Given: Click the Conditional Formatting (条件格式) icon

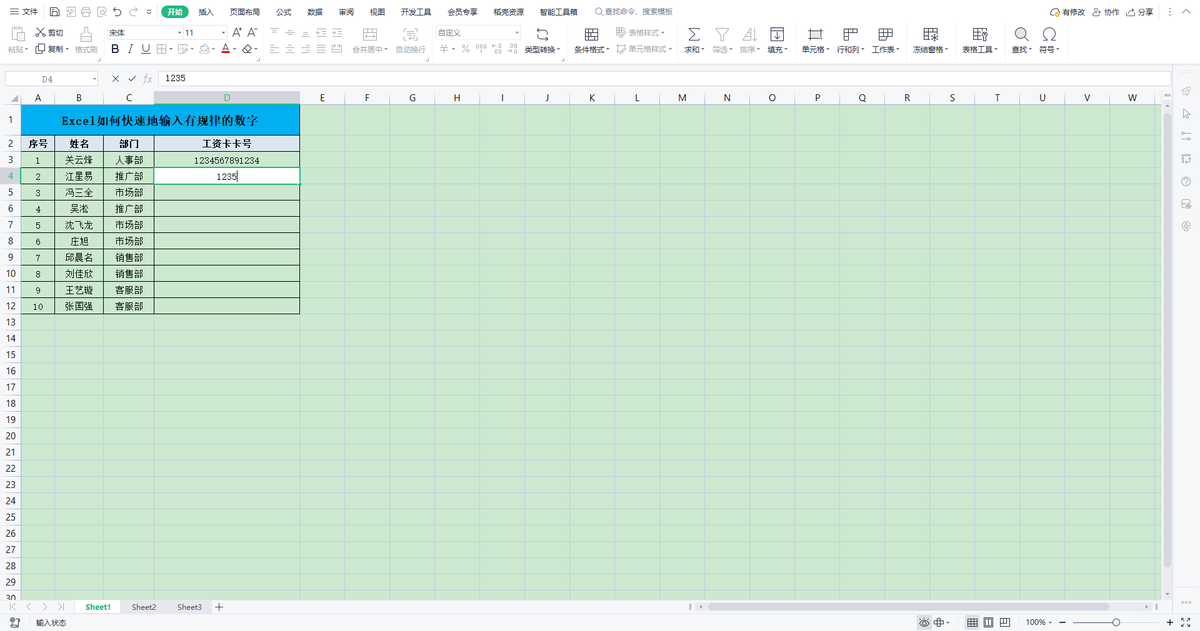Looking at the screenshot, I should [592, 33].
